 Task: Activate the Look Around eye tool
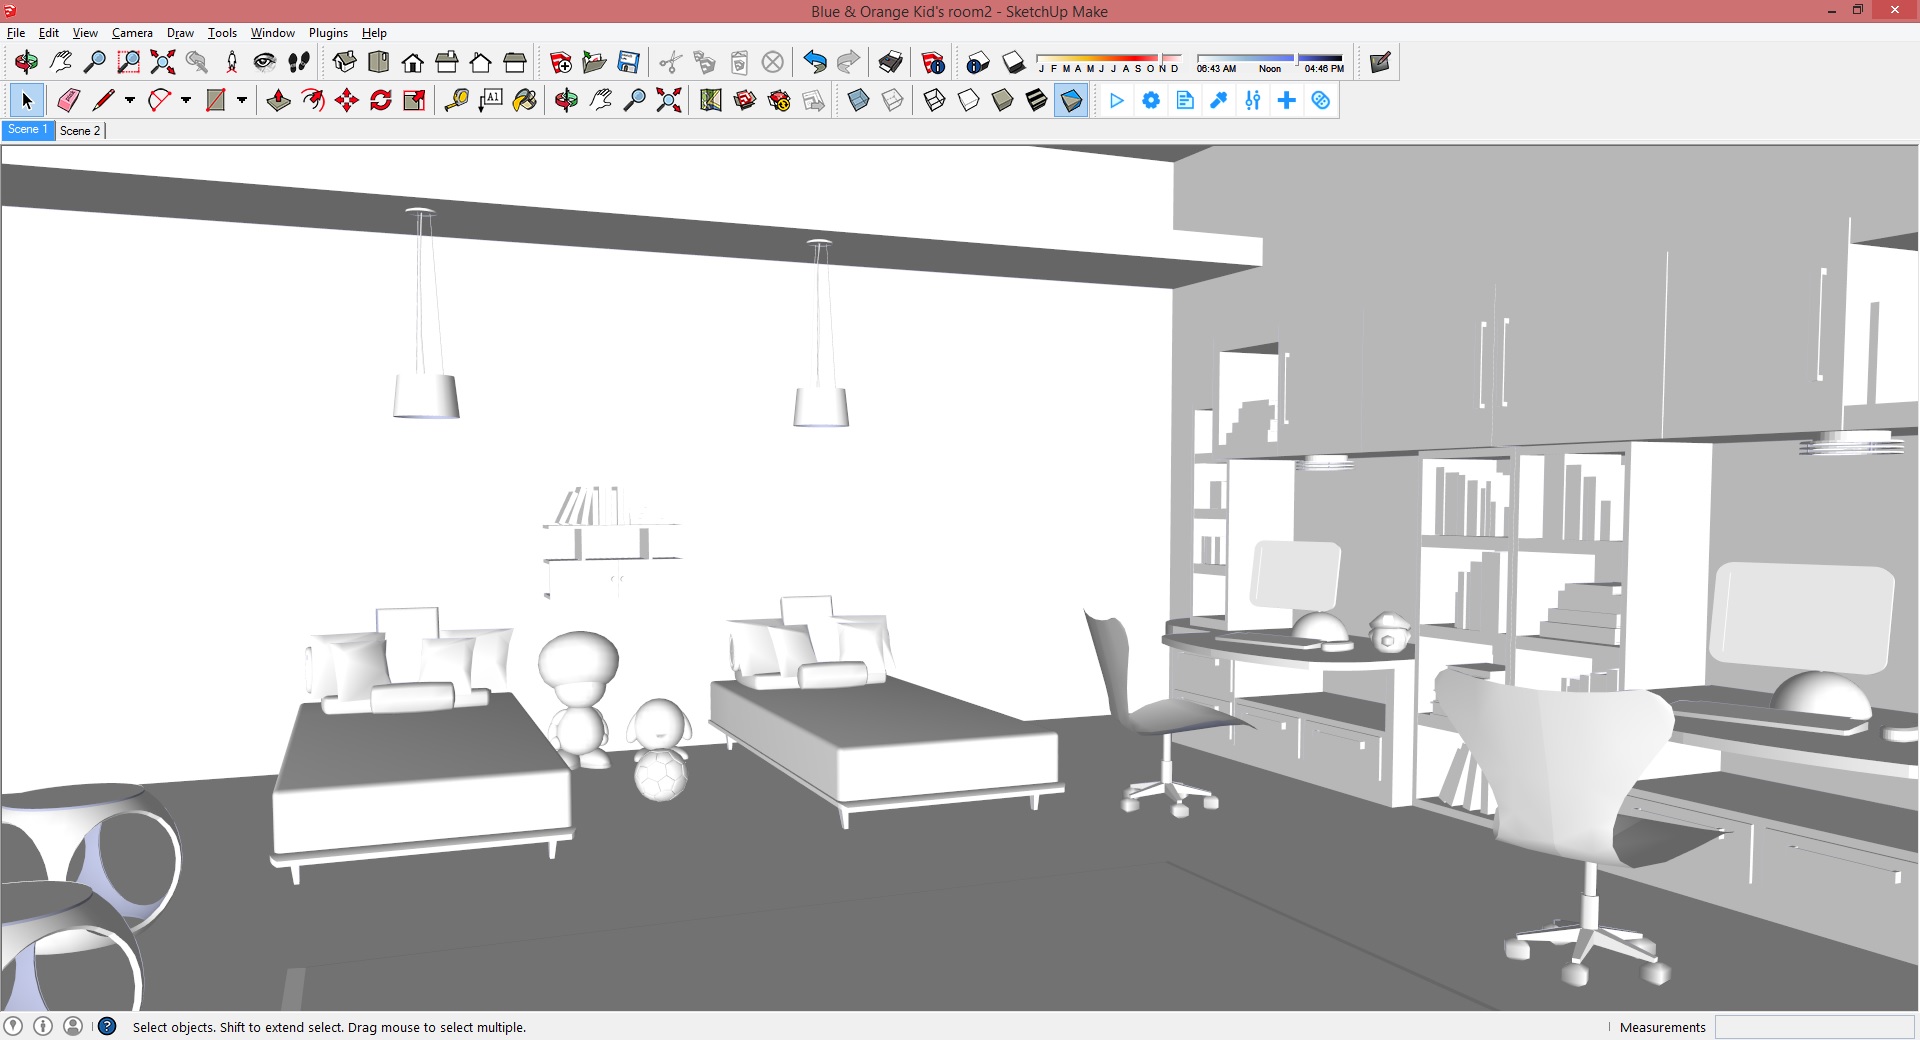[265, 63]
